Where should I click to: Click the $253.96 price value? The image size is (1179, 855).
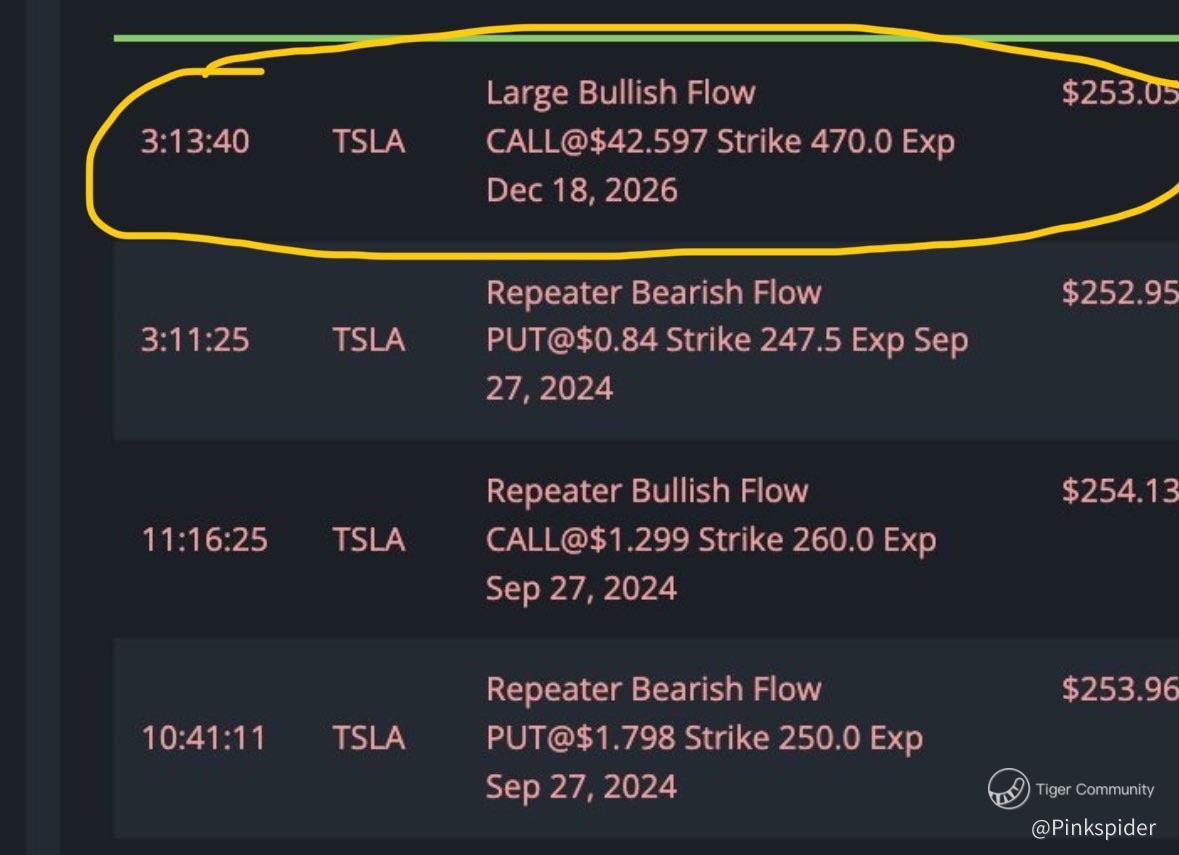tap(1120, 690)
